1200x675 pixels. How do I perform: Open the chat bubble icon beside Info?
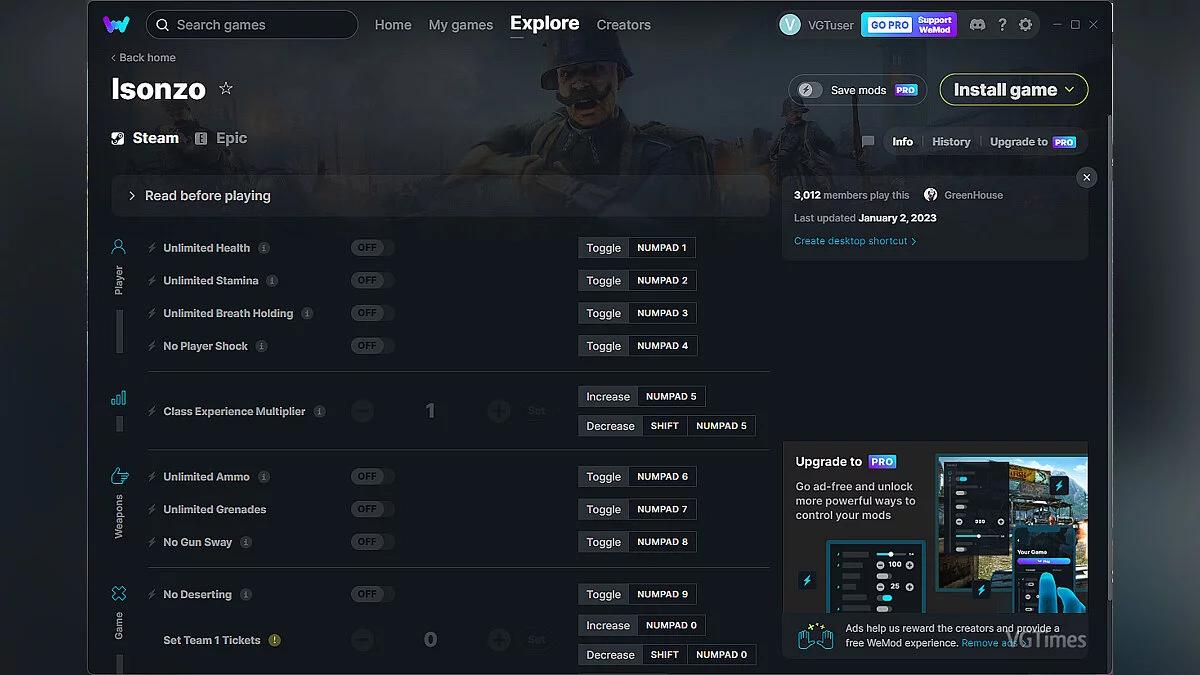868,142
